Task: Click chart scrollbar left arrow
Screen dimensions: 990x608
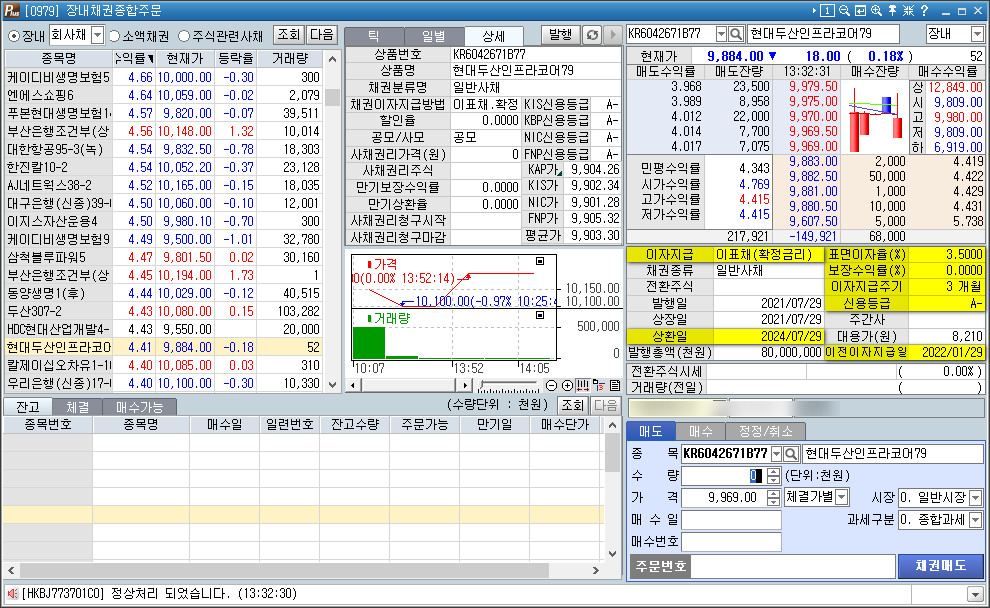Action: coord(353,385)
